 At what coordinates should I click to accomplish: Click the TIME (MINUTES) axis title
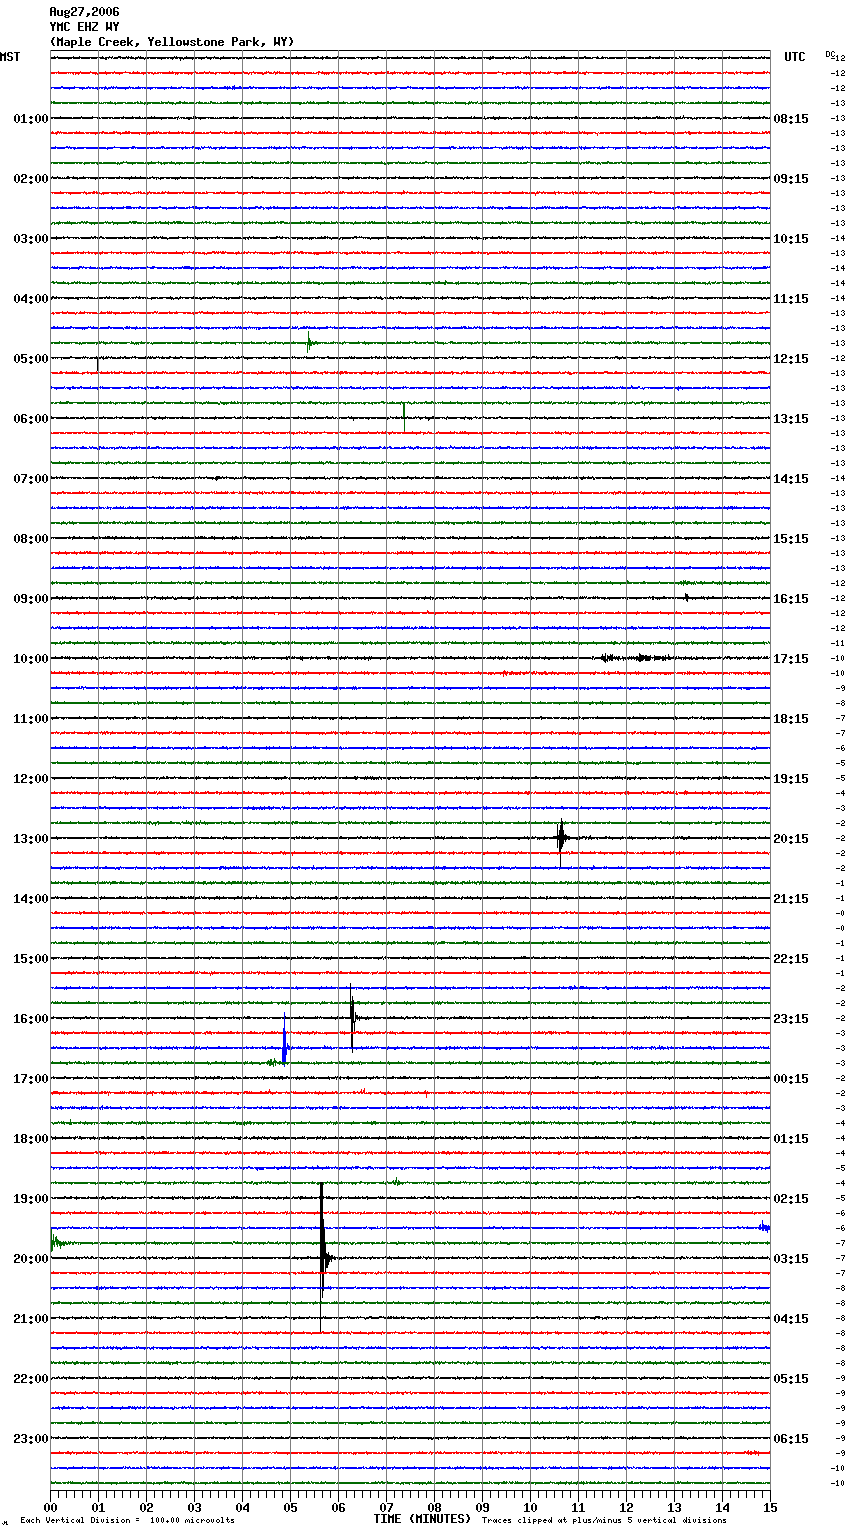pyautogui.click(x=422, y=1519)
